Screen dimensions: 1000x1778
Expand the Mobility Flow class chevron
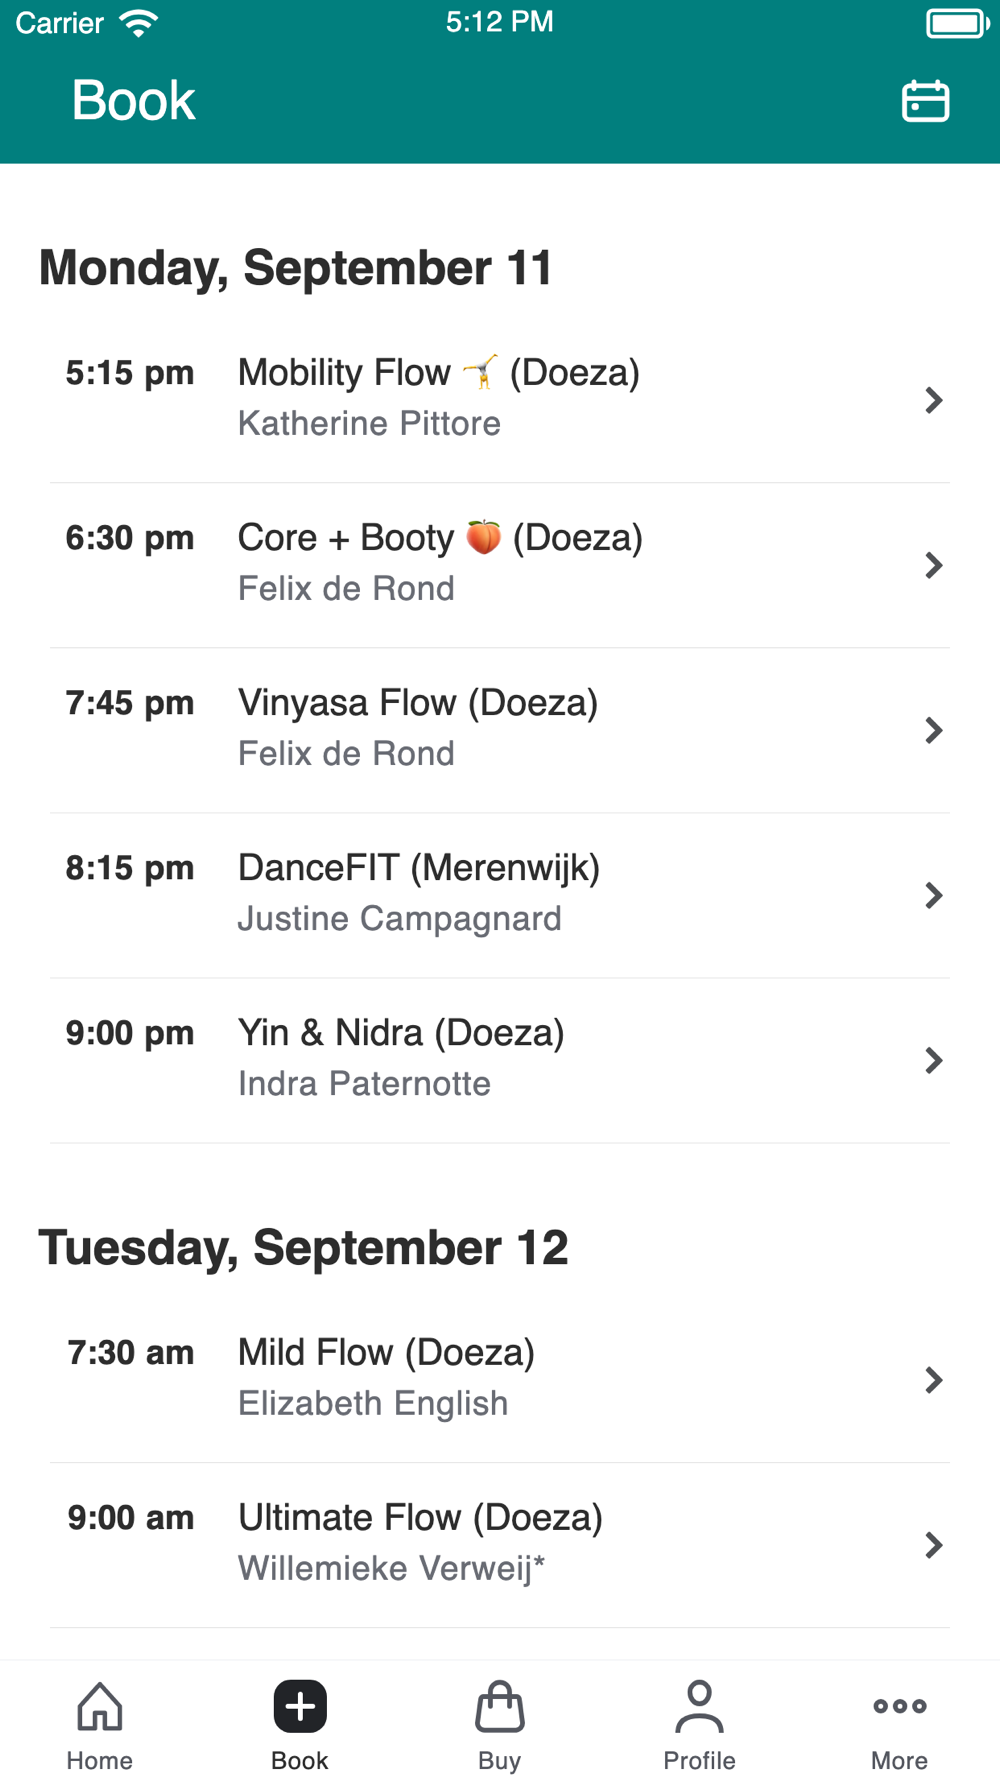[x=933, y=400]
